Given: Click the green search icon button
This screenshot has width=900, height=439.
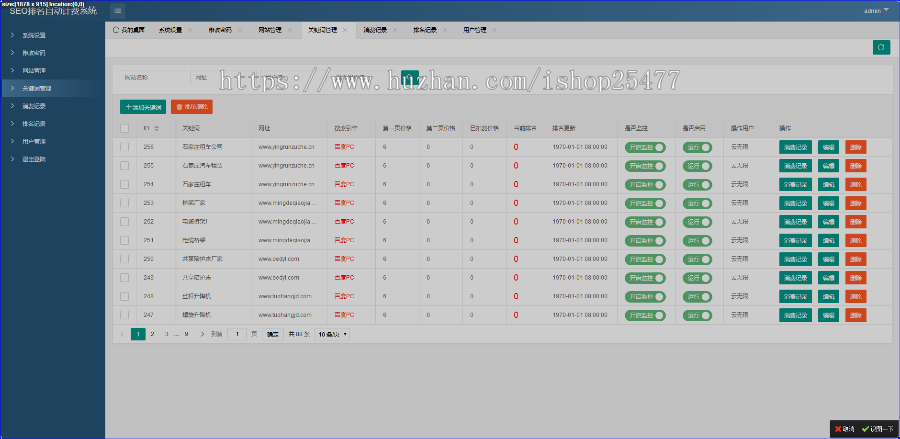Looking at the screenshot, I should pos(409,75).
